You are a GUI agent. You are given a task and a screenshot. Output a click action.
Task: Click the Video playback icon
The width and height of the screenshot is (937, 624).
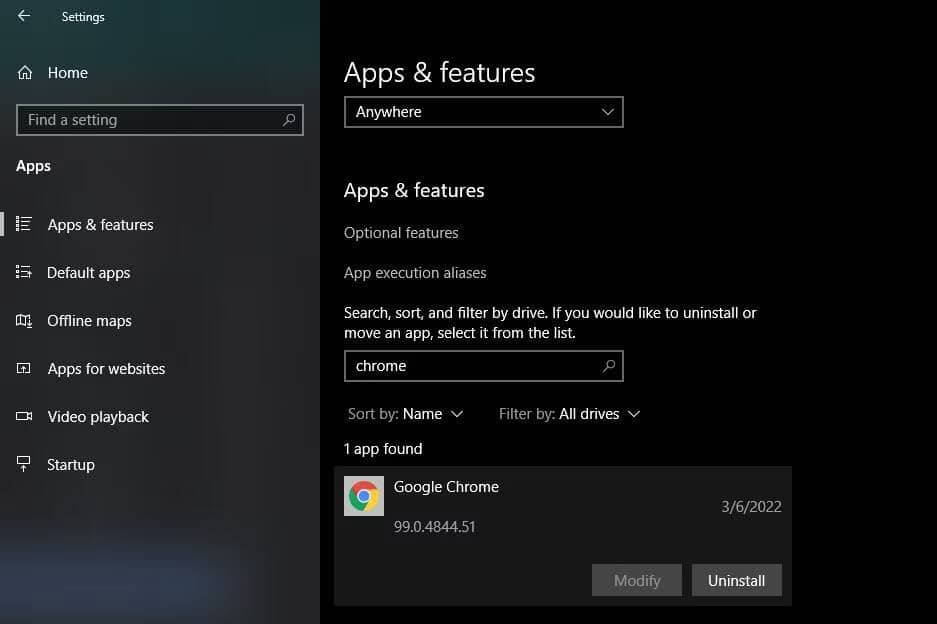(23, 416)
